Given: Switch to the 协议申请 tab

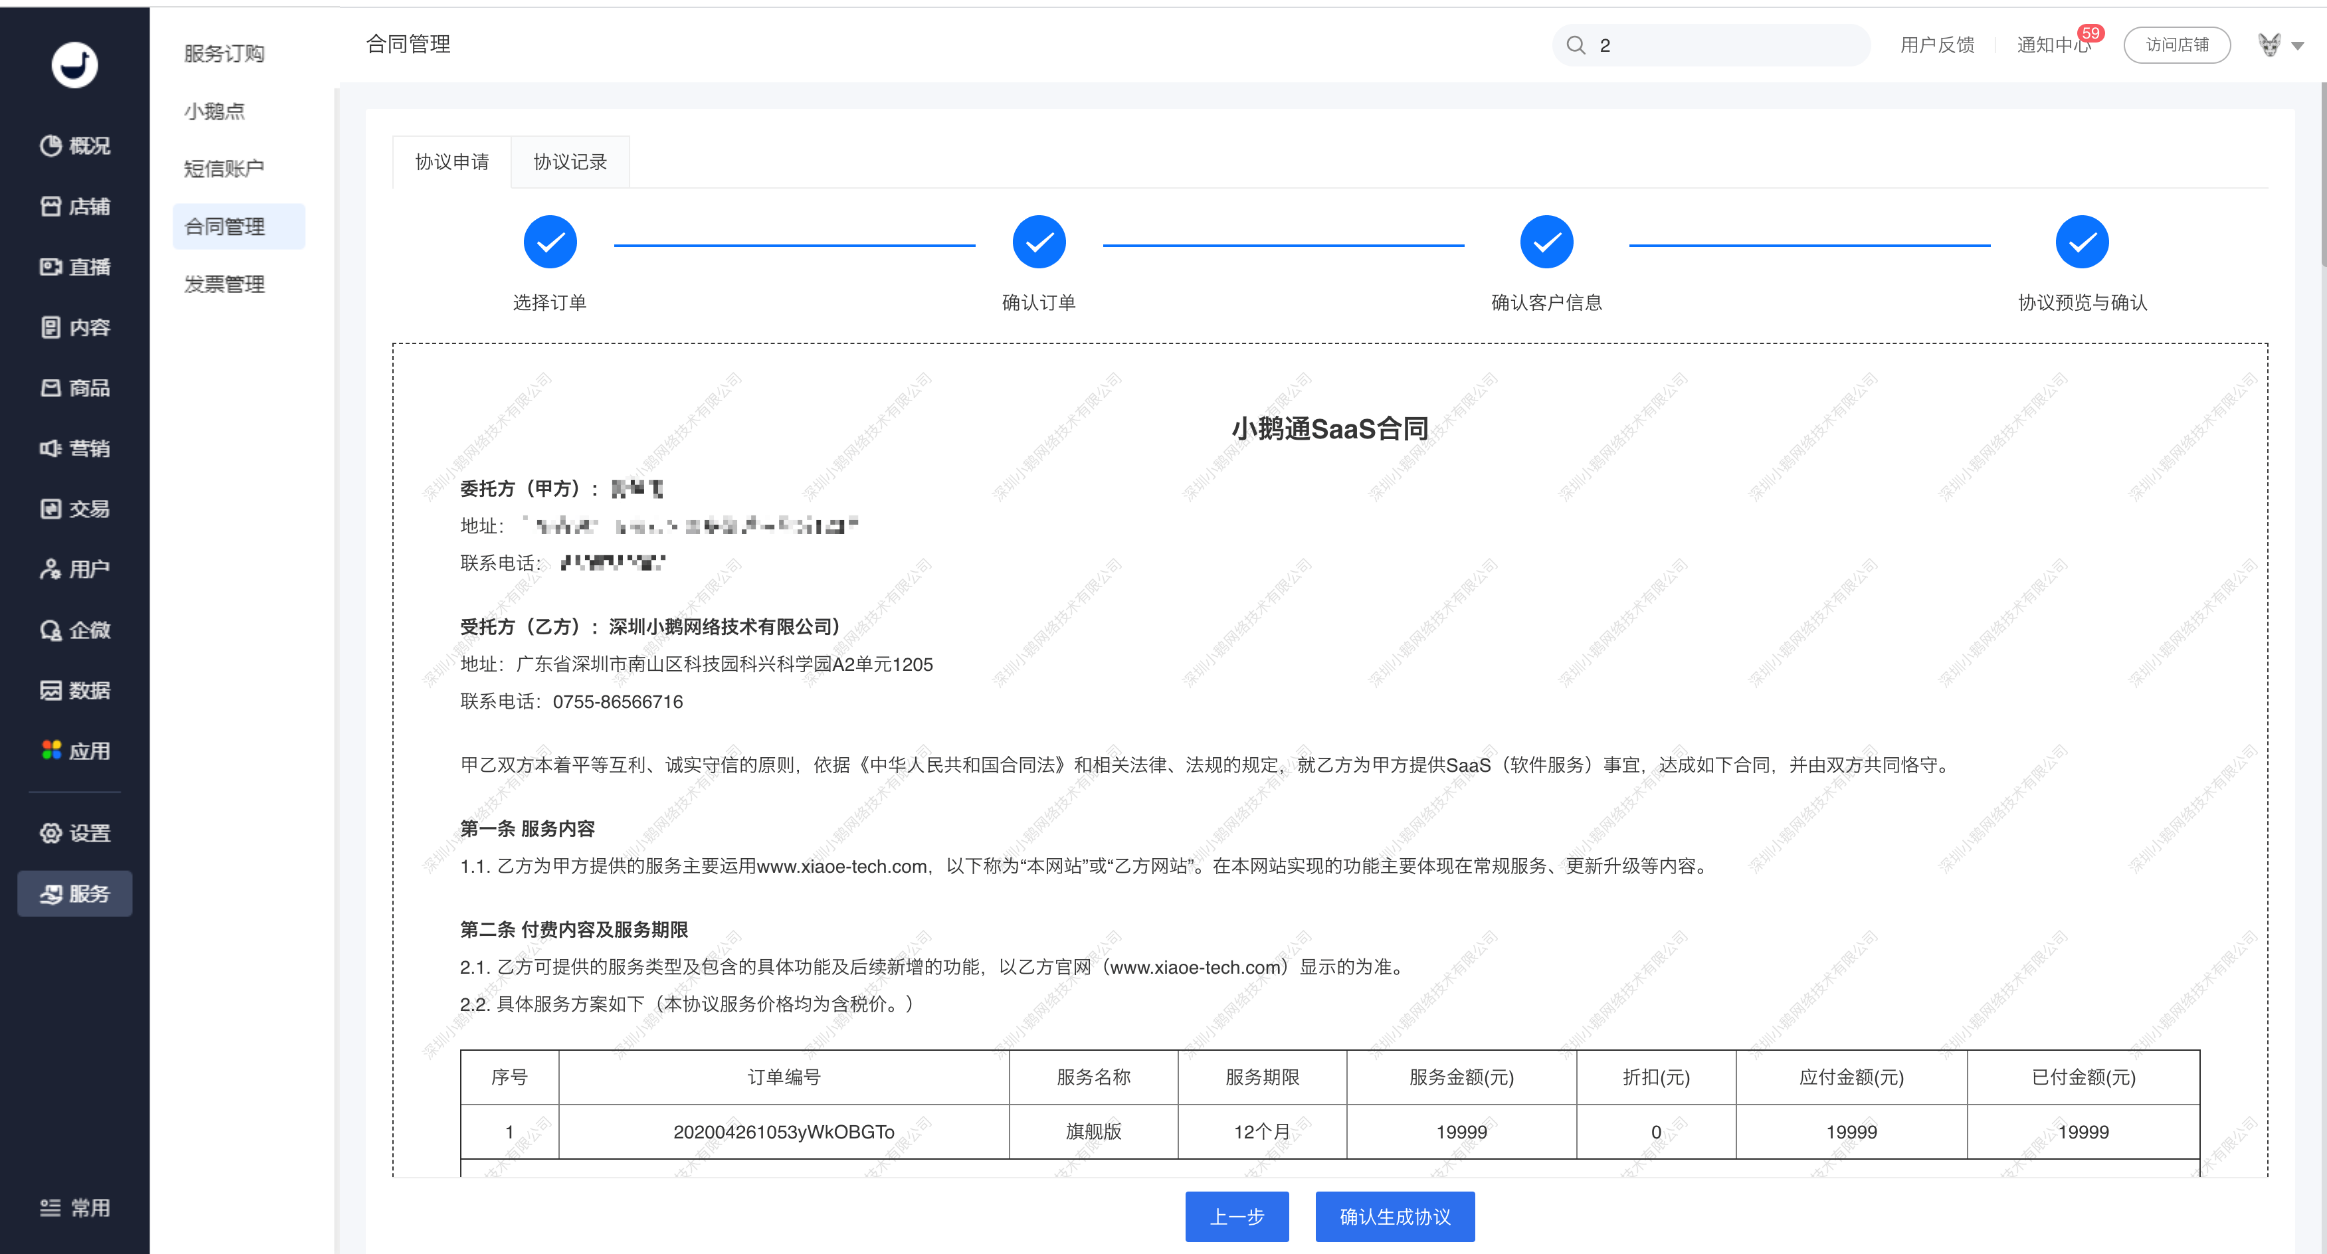Looking at the screenshot, I should [x=452, y=162].
